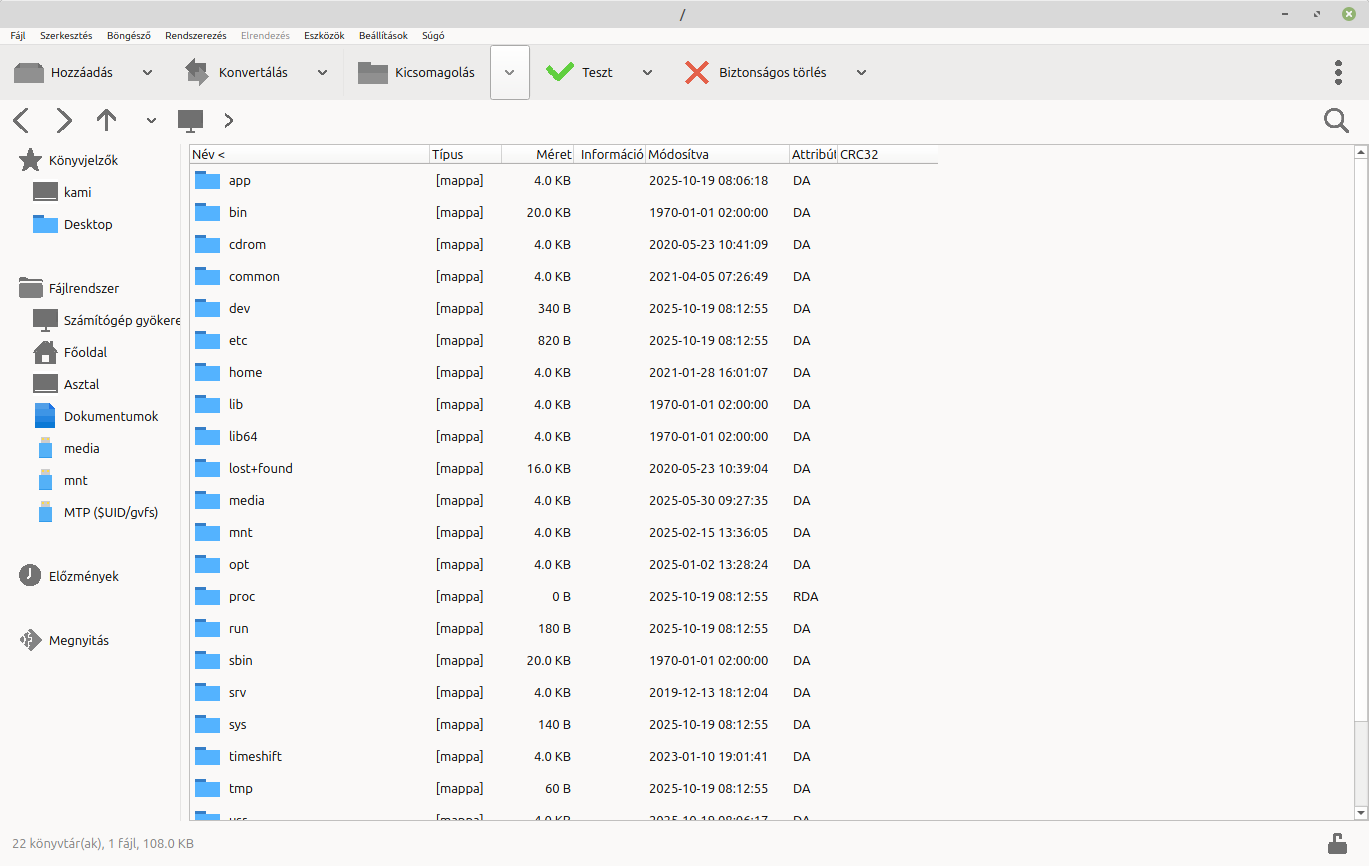
Task: Open Dokumentumok in the sidebar
Action: (x=110, y=416)
